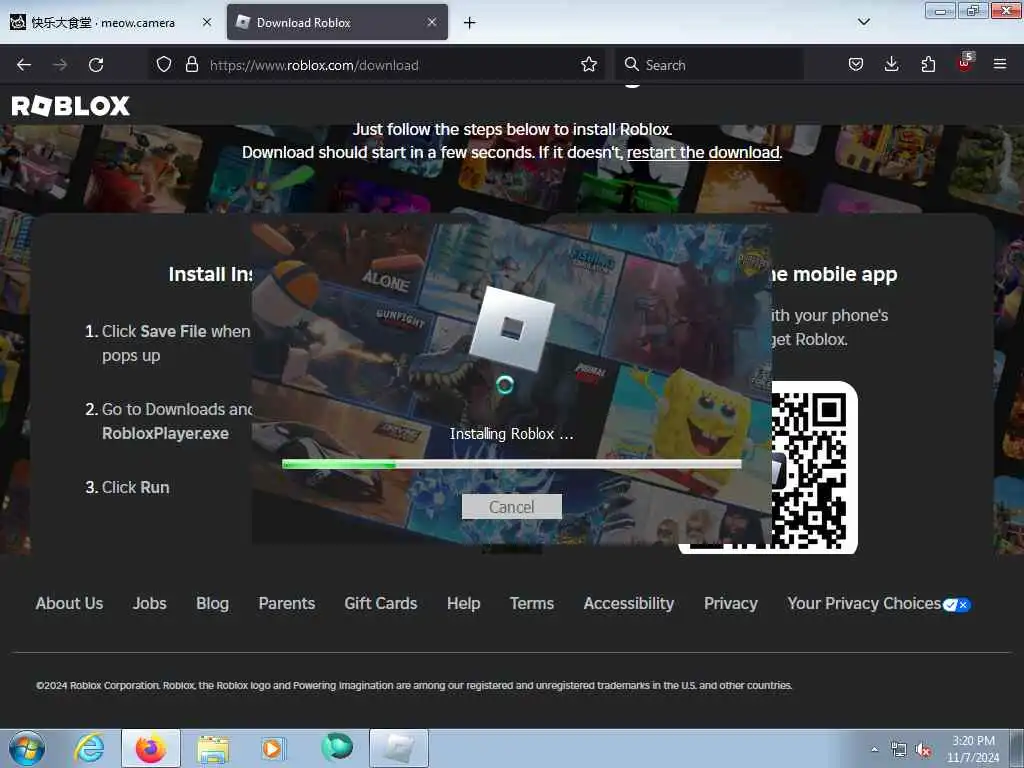Image resolution: width=1024 pixels, height=768 pixels.
Task: Select the Download Roblox tab
Action: (337, 23)
